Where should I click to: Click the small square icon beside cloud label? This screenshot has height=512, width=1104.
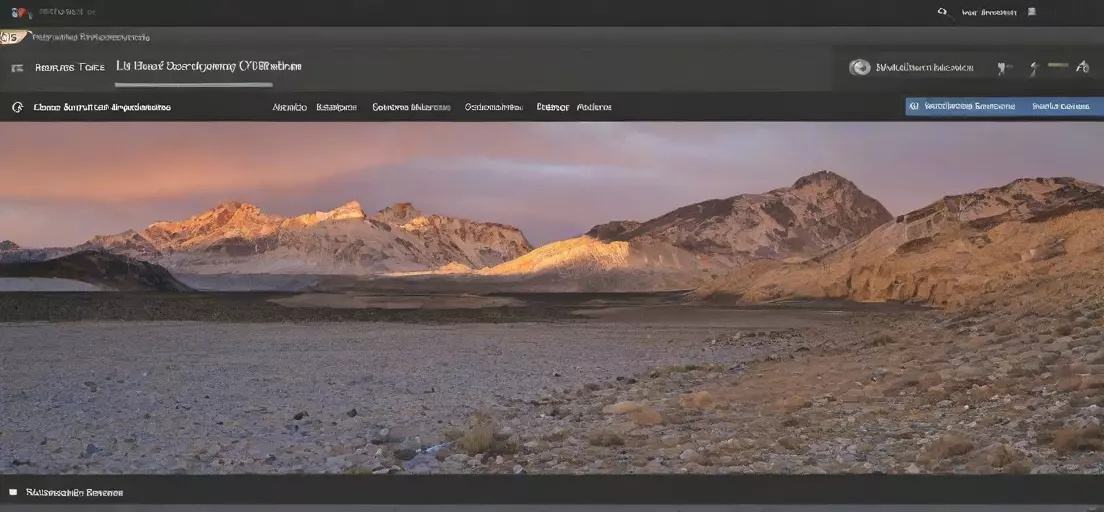1031,12
